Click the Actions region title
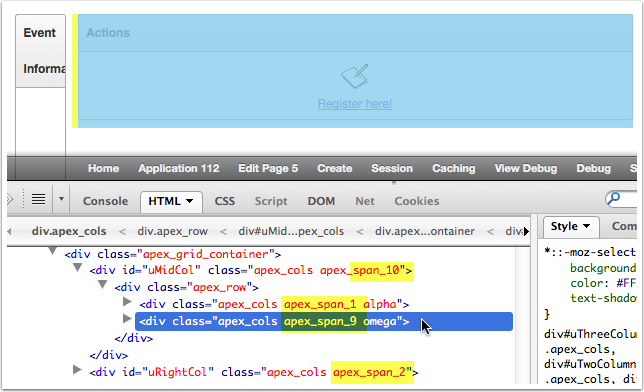Image resolution: width=644 pixels, height=392 pixels. [108, 33]
